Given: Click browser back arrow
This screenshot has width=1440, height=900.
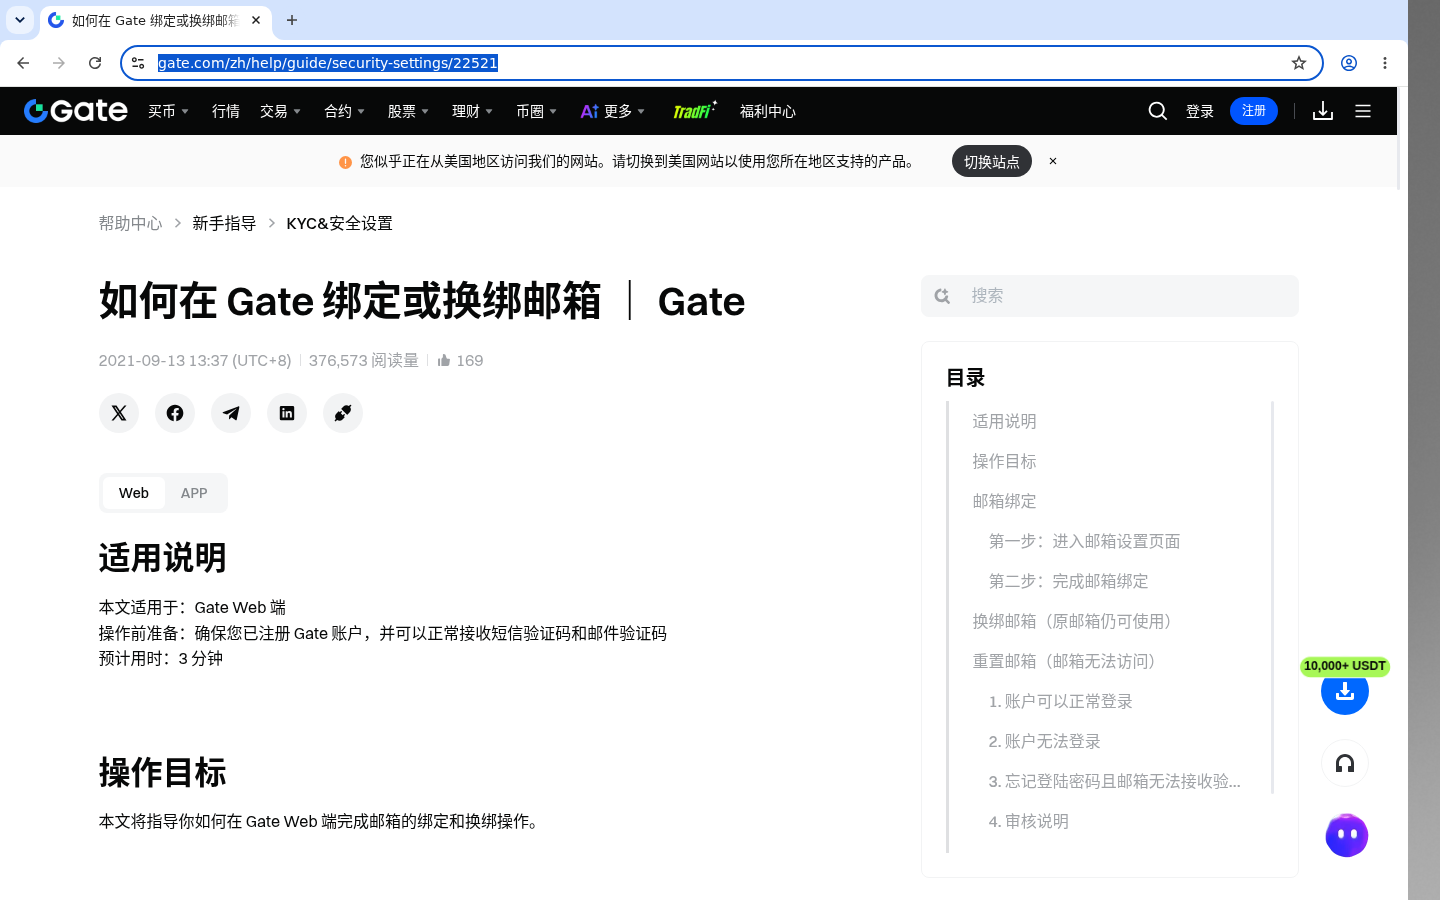Looking at the screenshot, I should (23, 63).
